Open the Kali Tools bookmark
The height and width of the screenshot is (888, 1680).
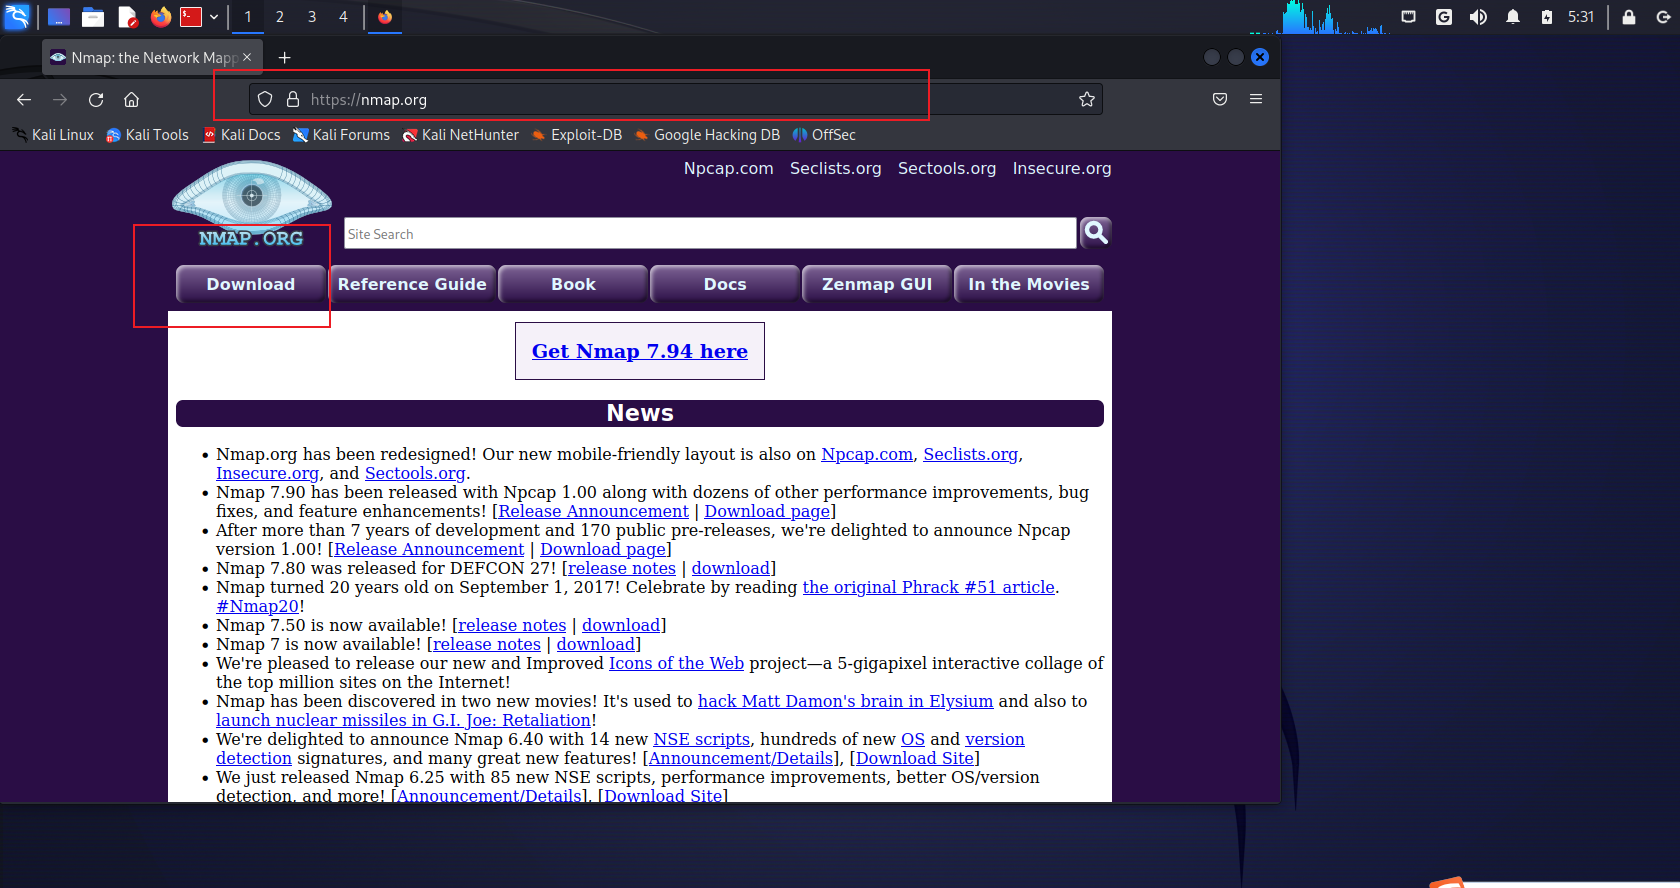[x=148, y=135]
